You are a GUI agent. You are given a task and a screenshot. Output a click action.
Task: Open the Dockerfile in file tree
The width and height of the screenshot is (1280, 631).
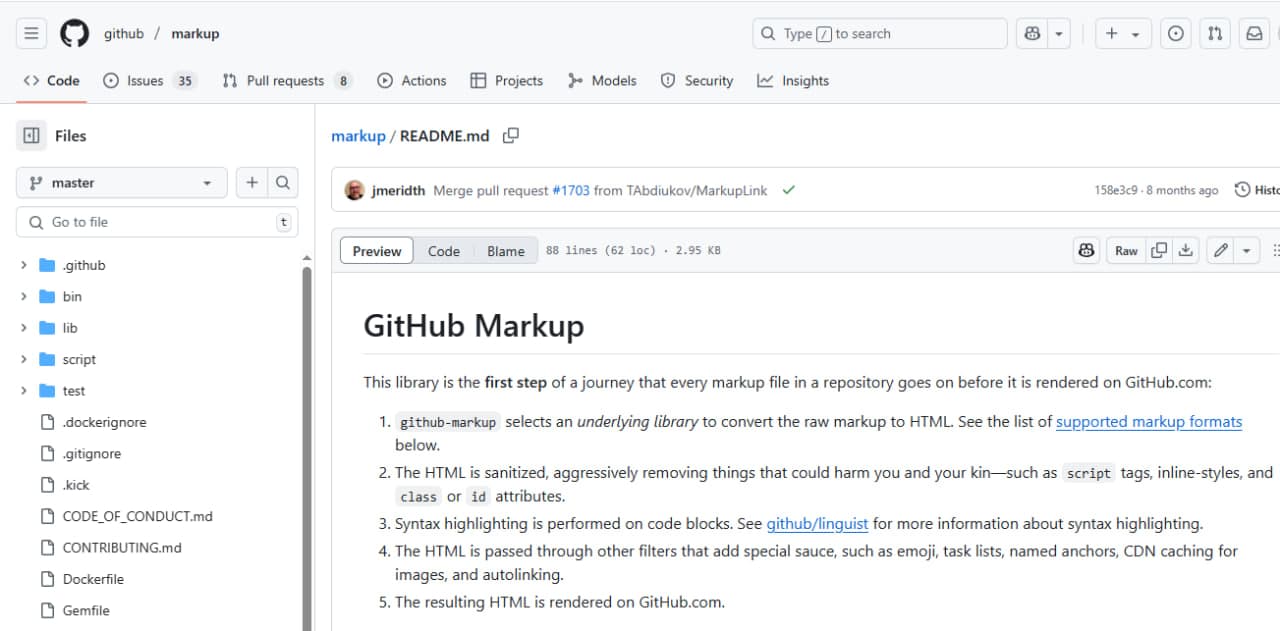(93, 579)
